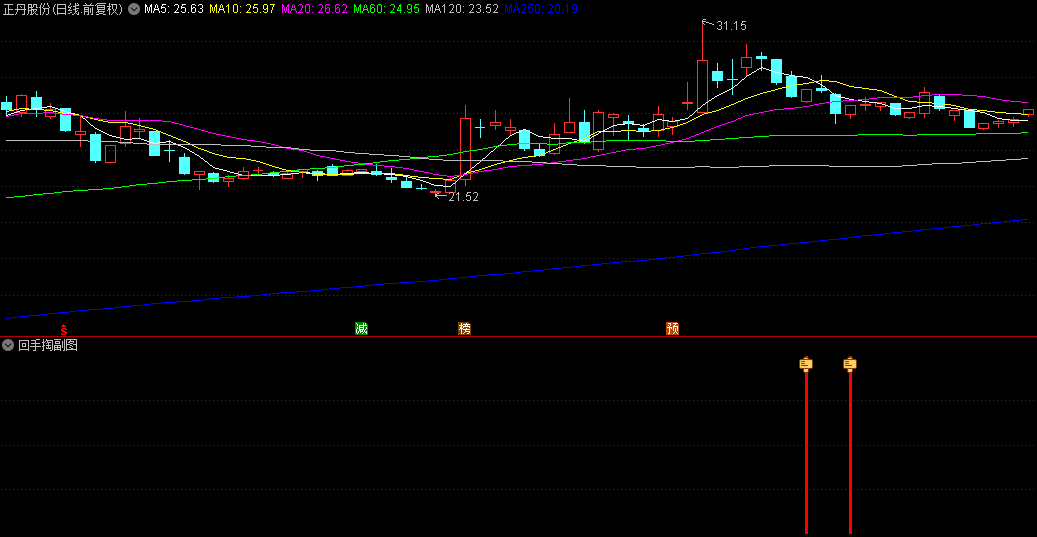The width and height of the screenshot is (1037, 537).
Task: Expand the 回手掏副图 indicator dropdown arrow
Action: [x=8, y=345]
